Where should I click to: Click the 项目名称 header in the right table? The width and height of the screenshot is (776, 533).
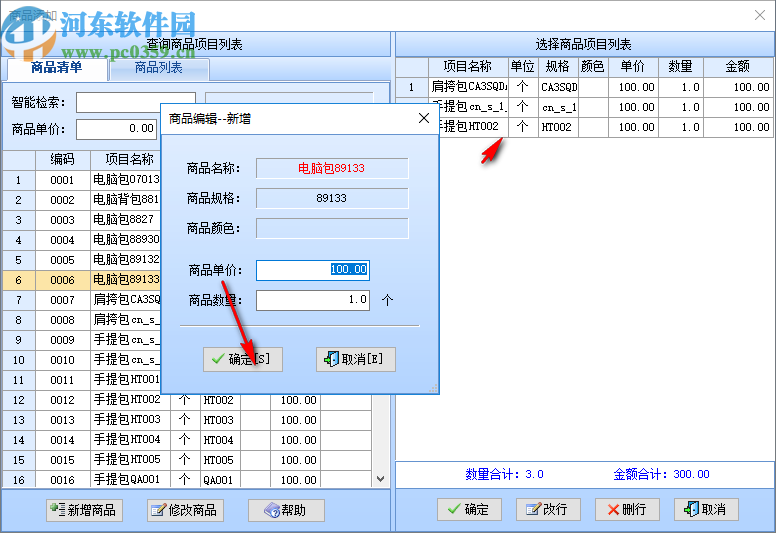pyautogui.click(x=468, y=67)
